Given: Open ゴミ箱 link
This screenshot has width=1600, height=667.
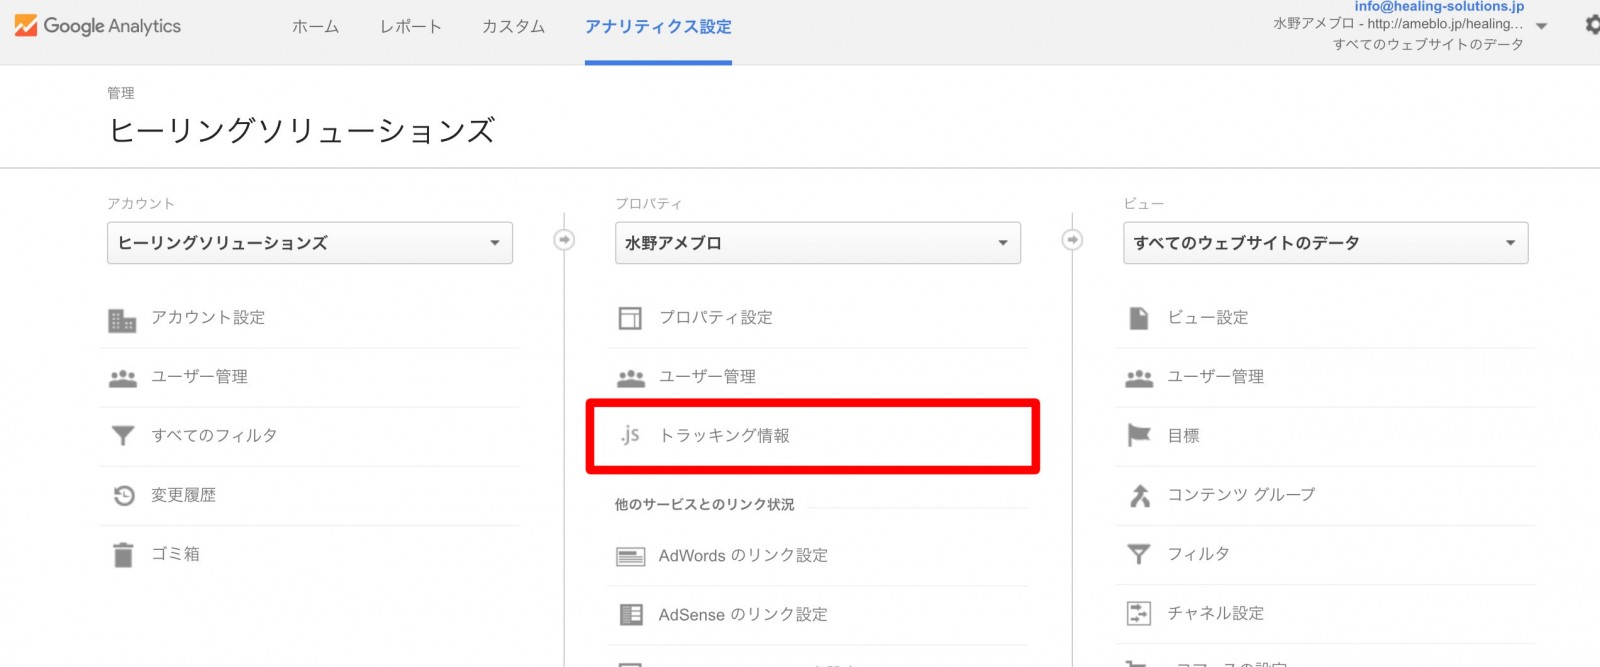Looking at the screenshot, I should pyautogui.click(x=175, y=554).
